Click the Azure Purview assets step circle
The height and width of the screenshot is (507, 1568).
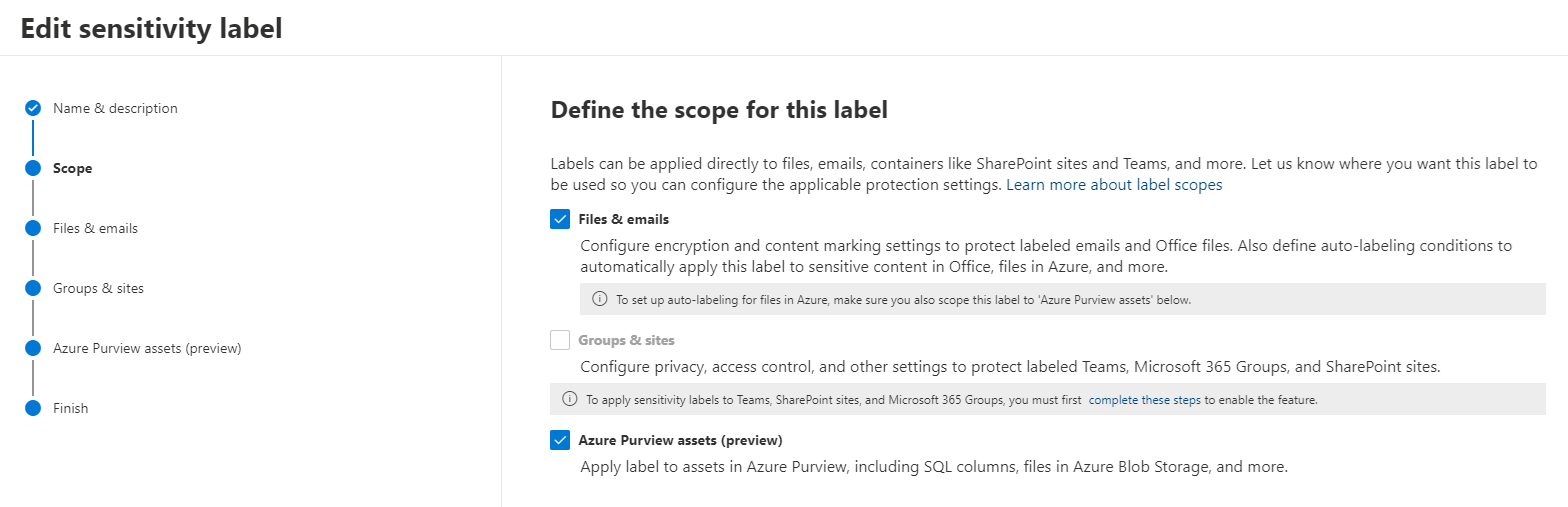click(33, 348)
